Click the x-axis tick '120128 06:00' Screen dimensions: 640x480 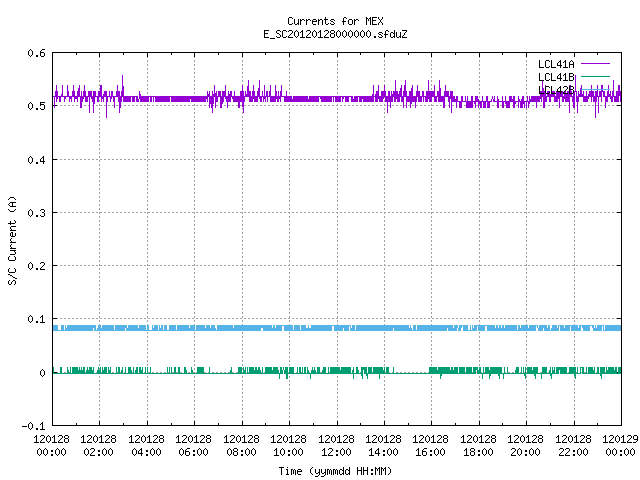(x=193, y=446)
